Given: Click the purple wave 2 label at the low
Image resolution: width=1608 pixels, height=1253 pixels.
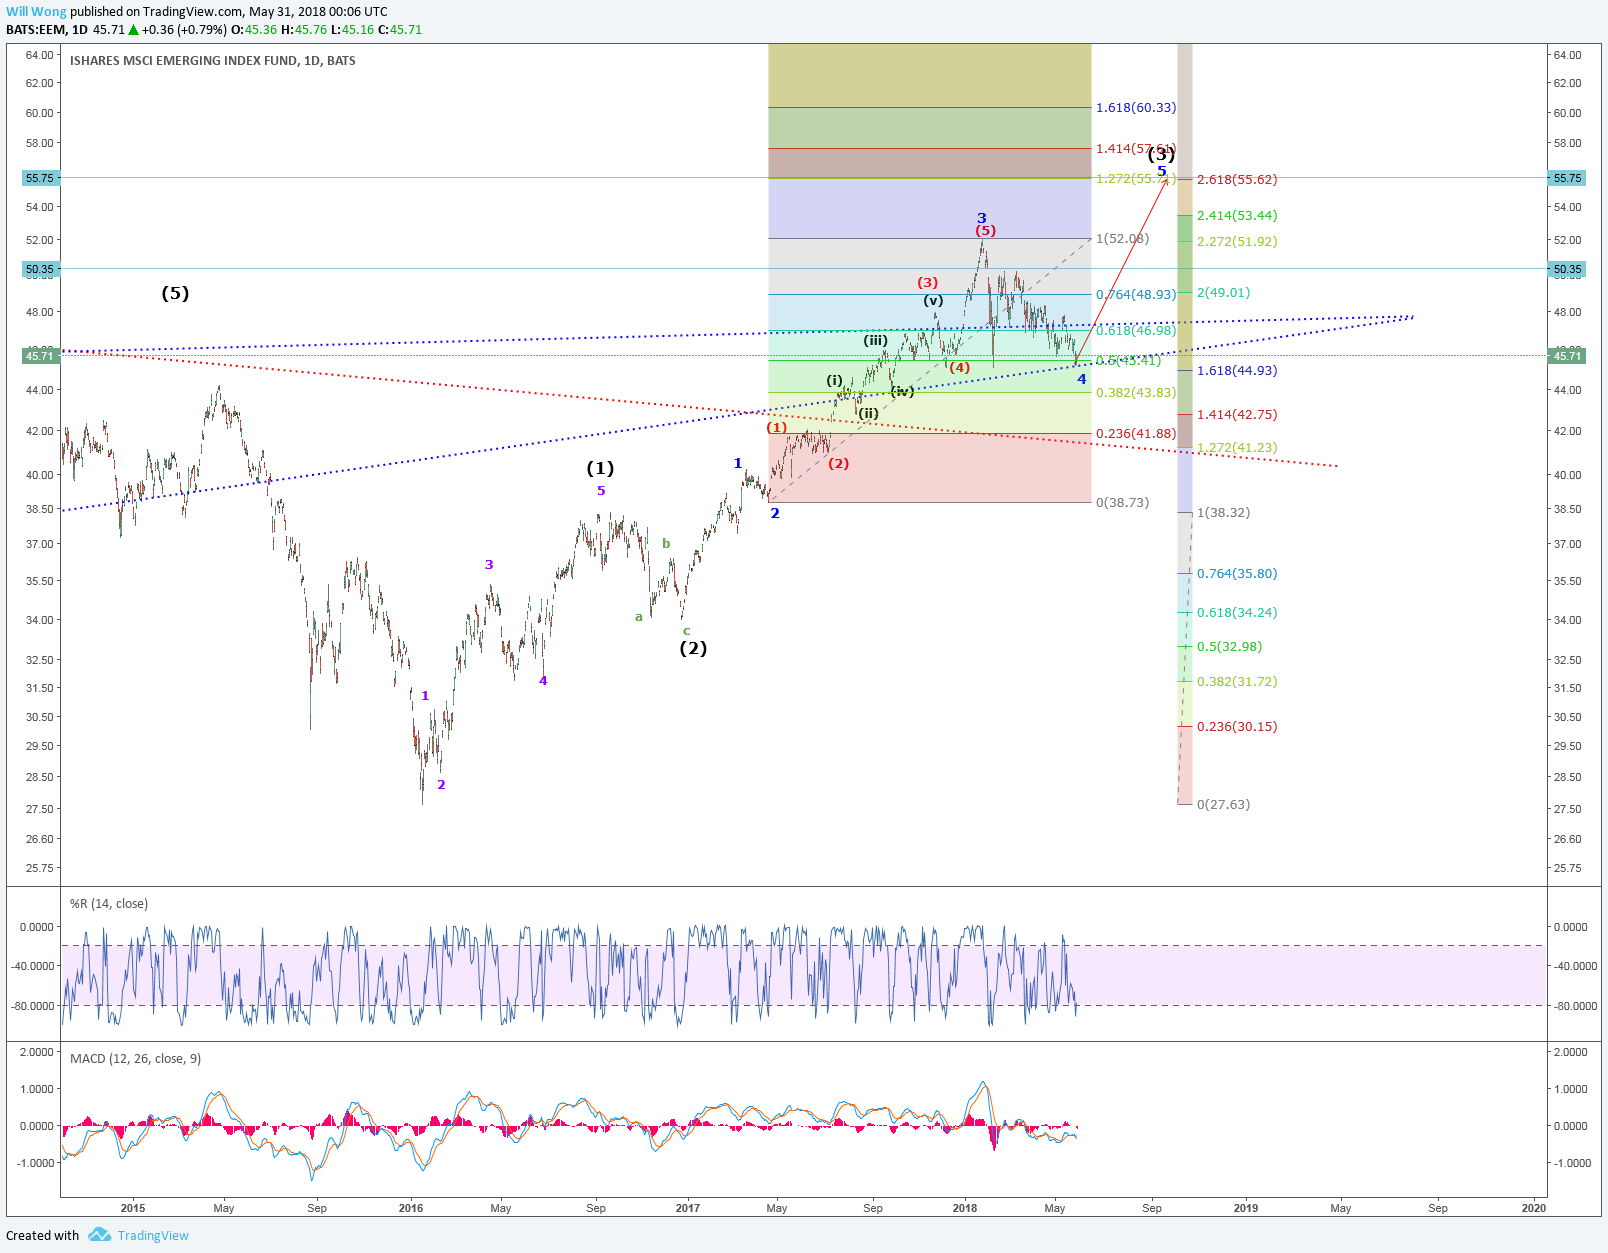Looking at the screenshot, I should [x=441, y=785].
